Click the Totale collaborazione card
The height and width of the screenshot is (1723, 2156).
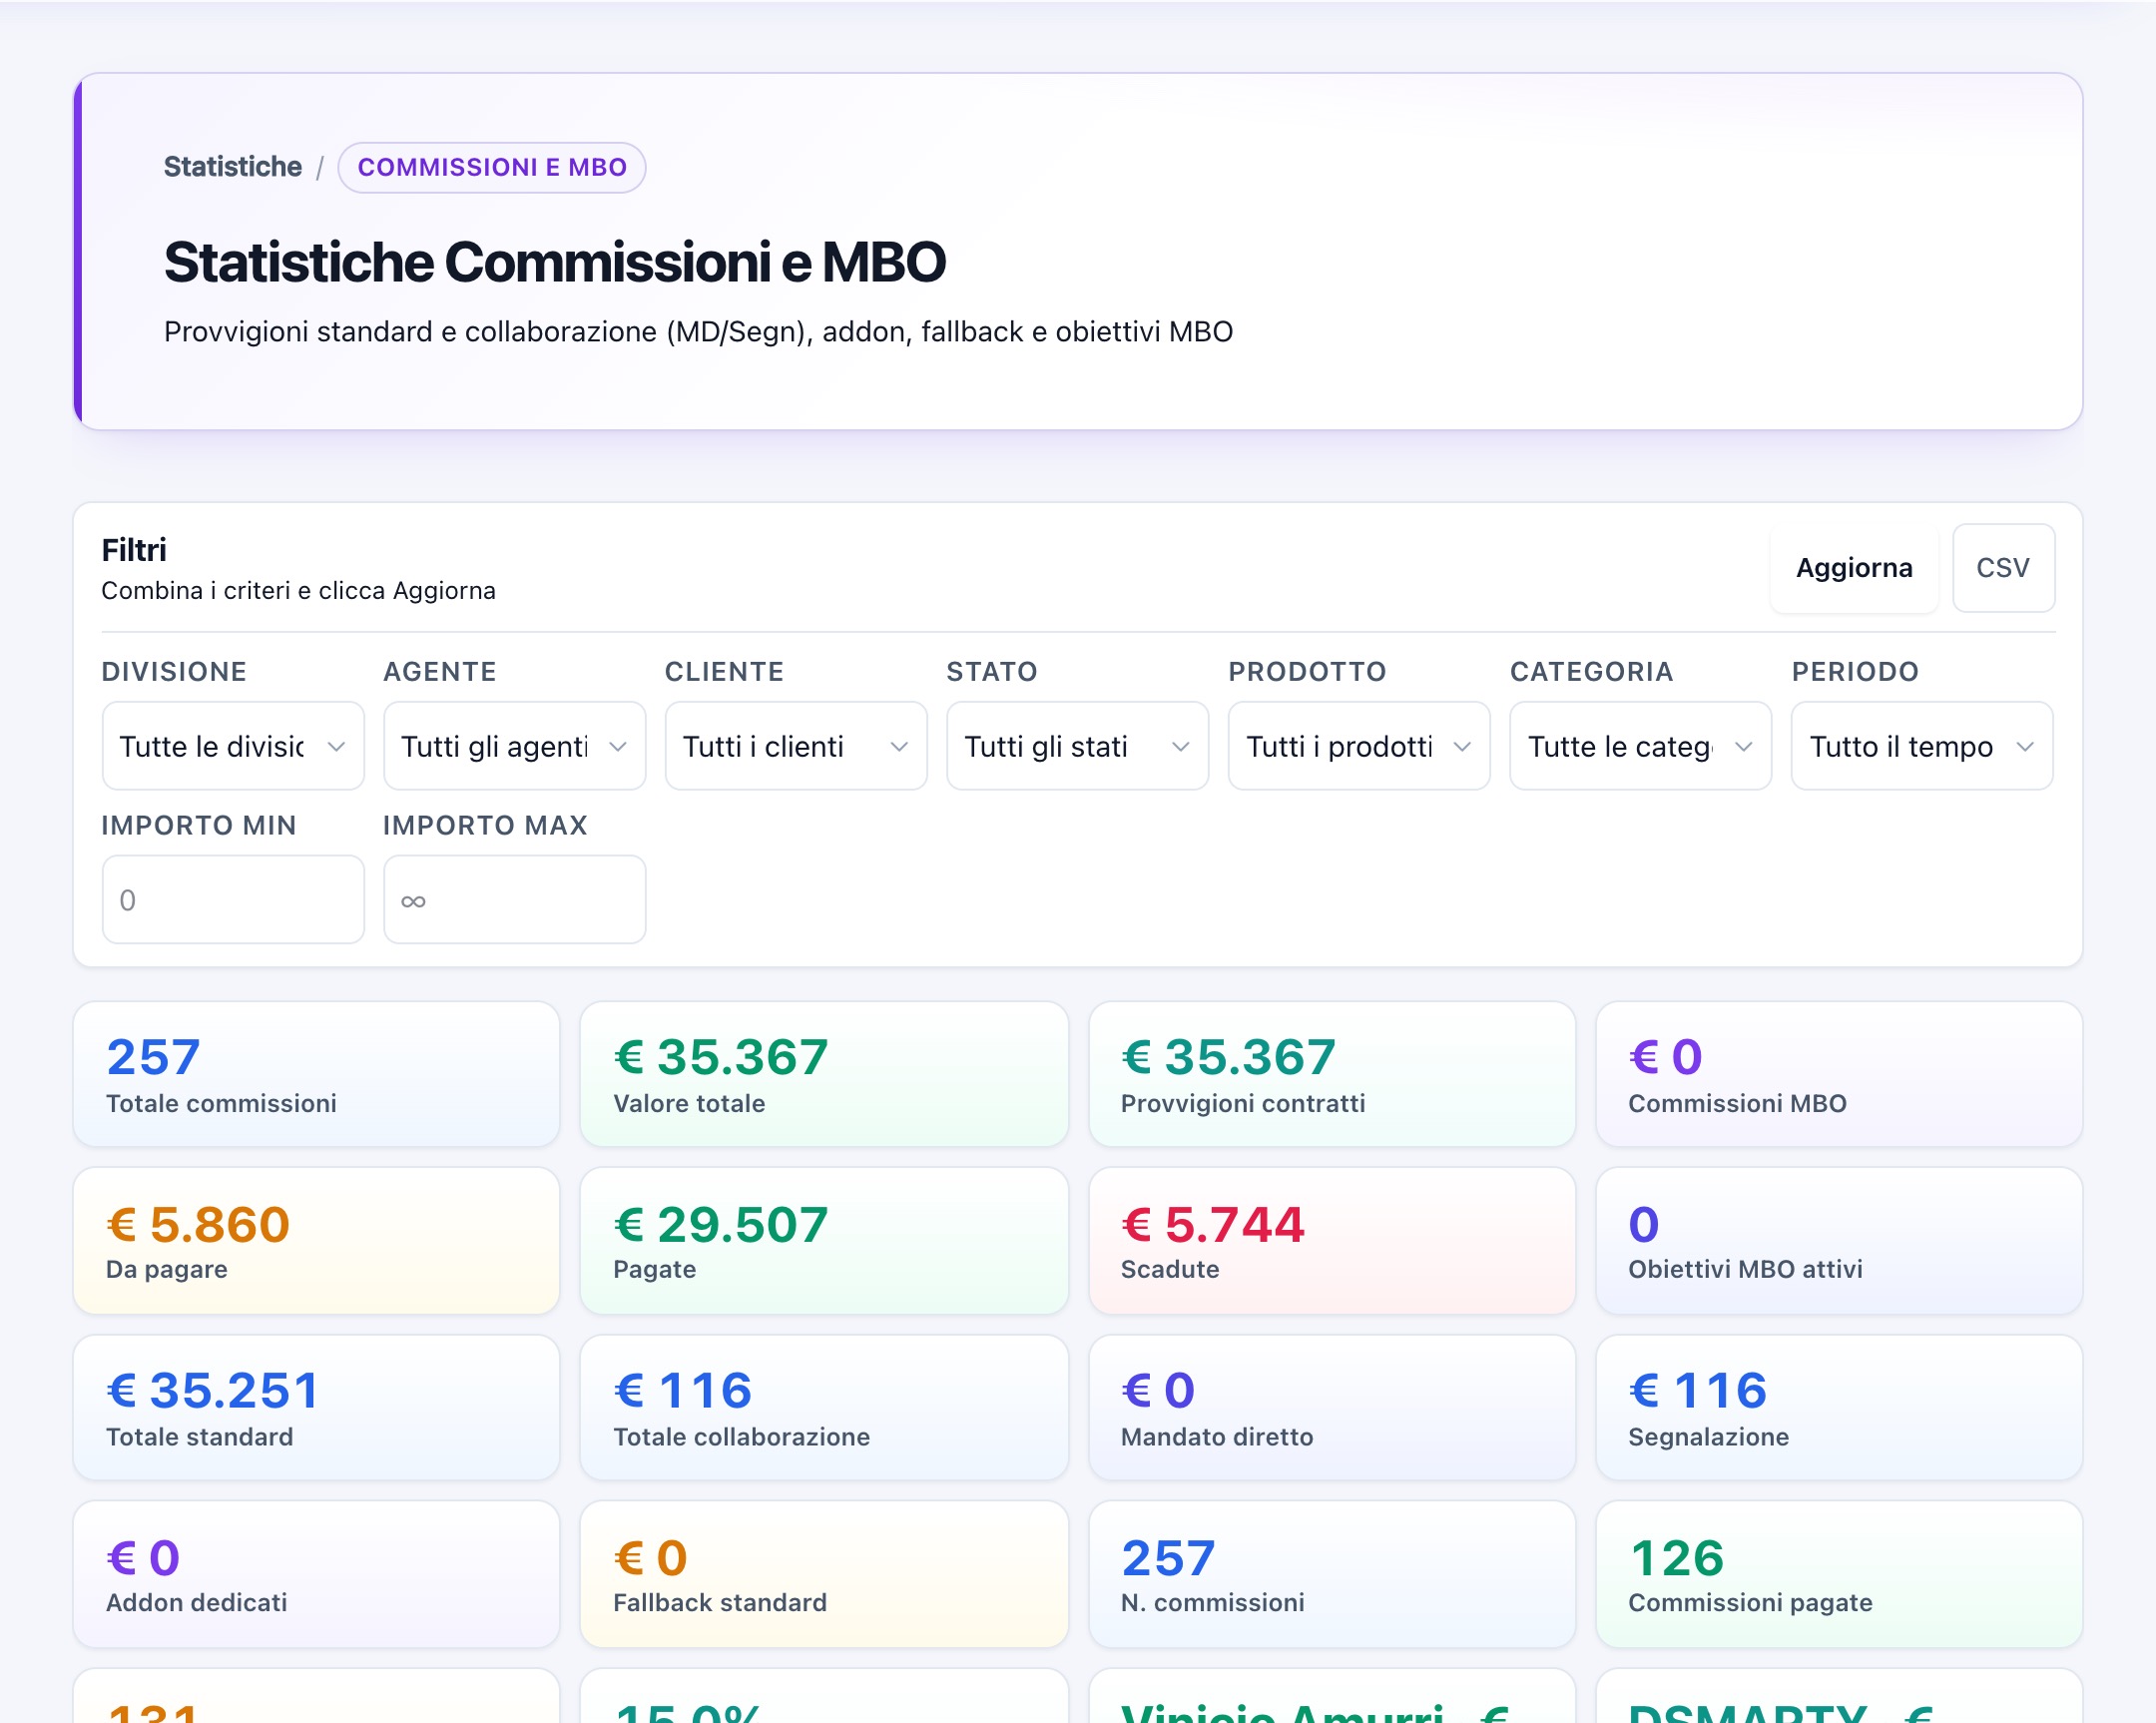point(824,1408)
